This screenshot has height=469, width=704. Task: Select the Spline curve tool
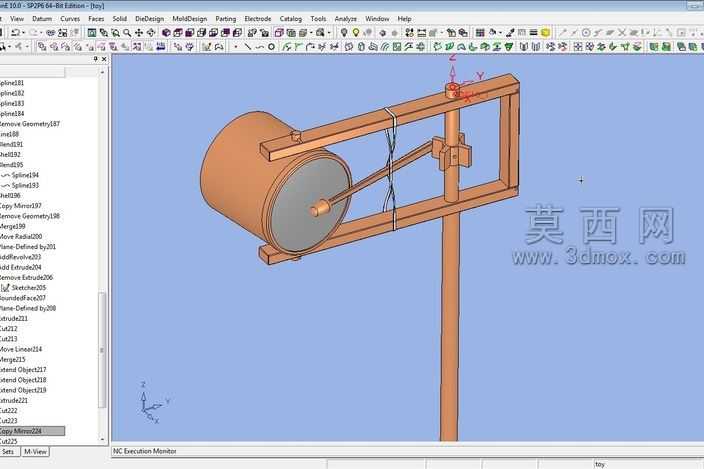pos(260,47)
